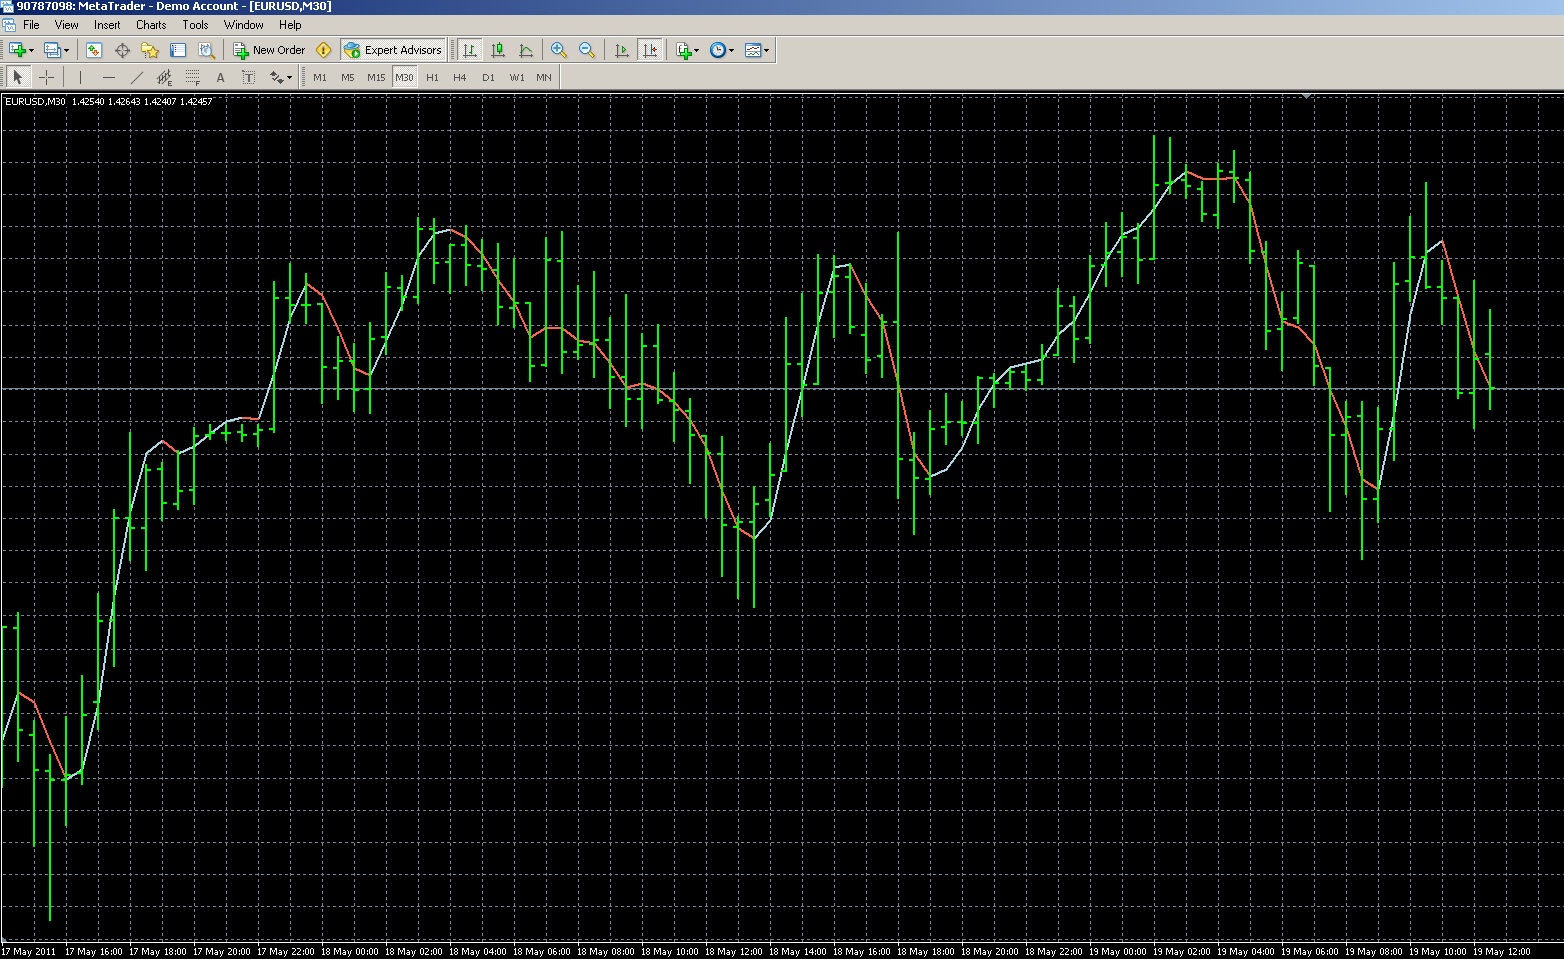Expand the new chart symbol dropdown arrow

(31, 50)
